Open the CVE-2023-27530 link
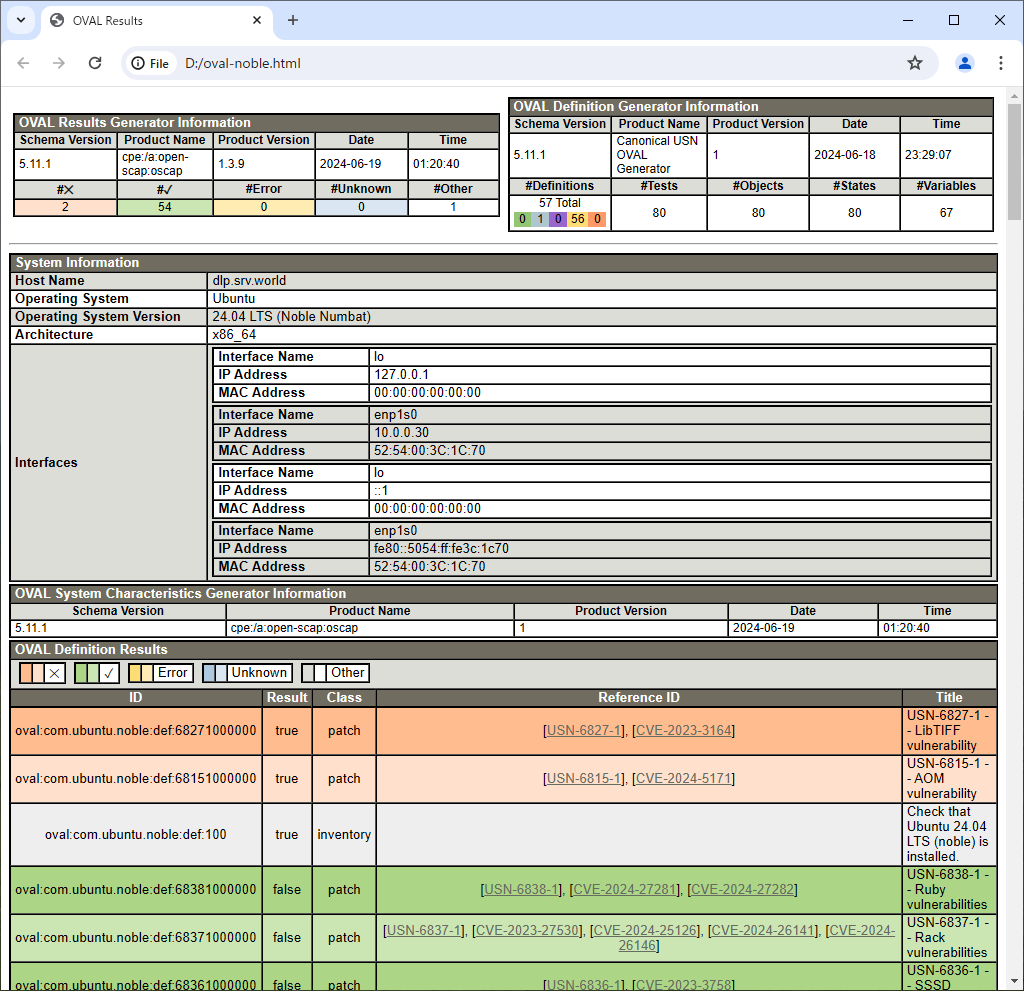Viewport: 1024px width, 991px height. click(x=527, y=930)
